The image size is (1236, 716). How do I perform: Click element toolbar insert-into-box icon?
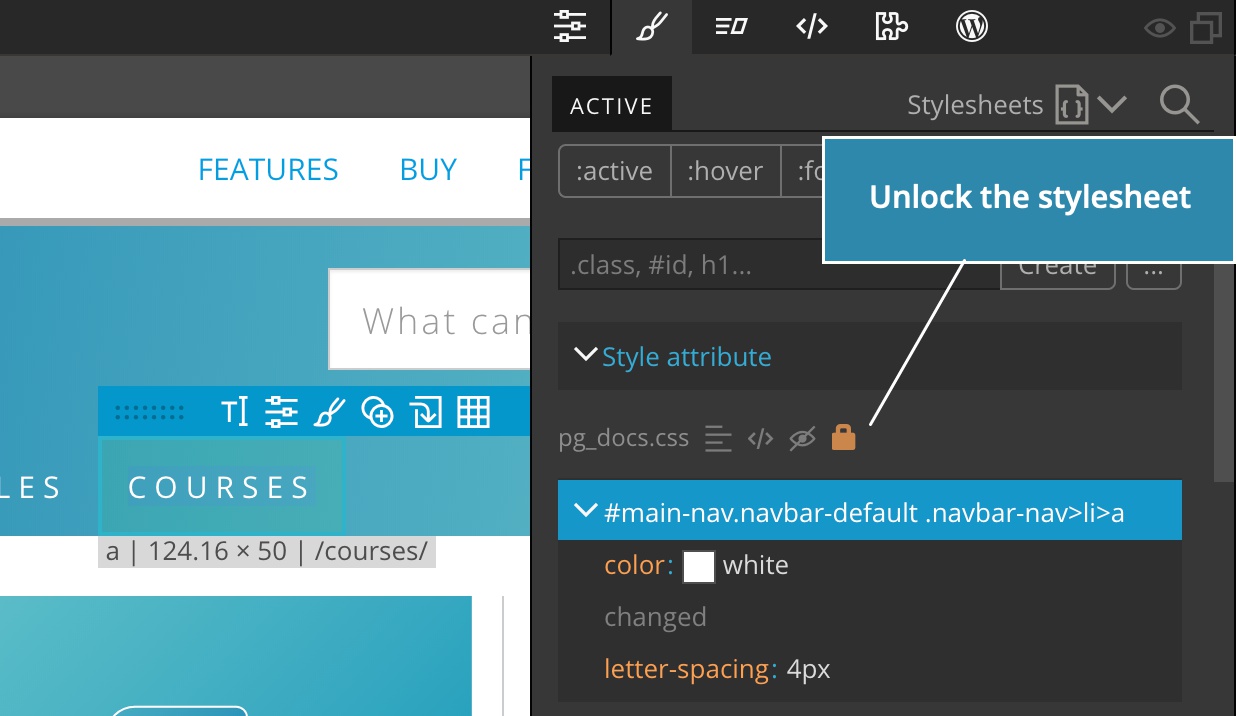[426, 412]
